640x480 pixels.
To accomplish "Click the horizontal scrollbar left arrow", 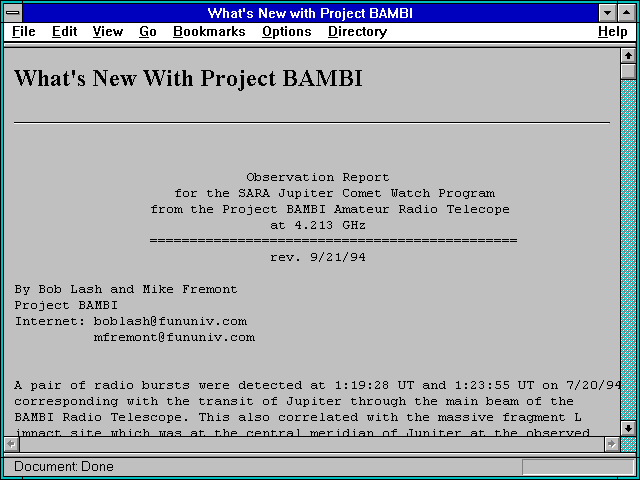I will pos(11,444).
